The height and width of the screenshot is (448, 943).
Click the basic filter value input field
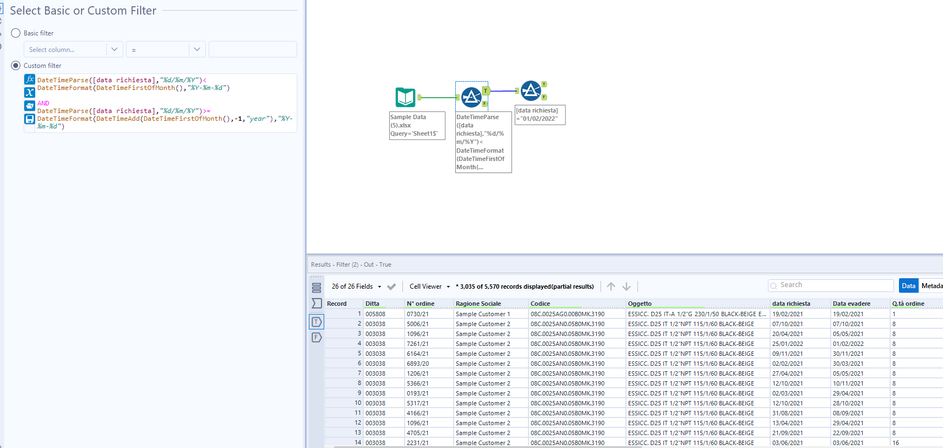(x=253, y=49)
